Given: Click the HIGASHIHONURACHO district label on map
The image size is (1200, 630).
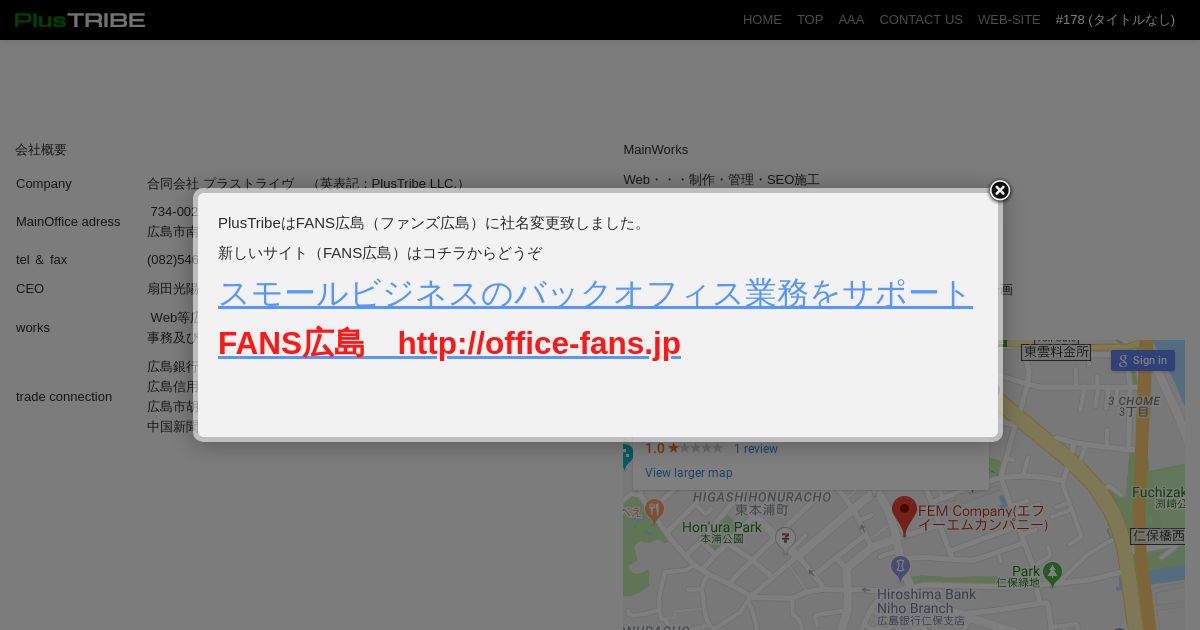Looking at the screenshot, I should point(762,497).
